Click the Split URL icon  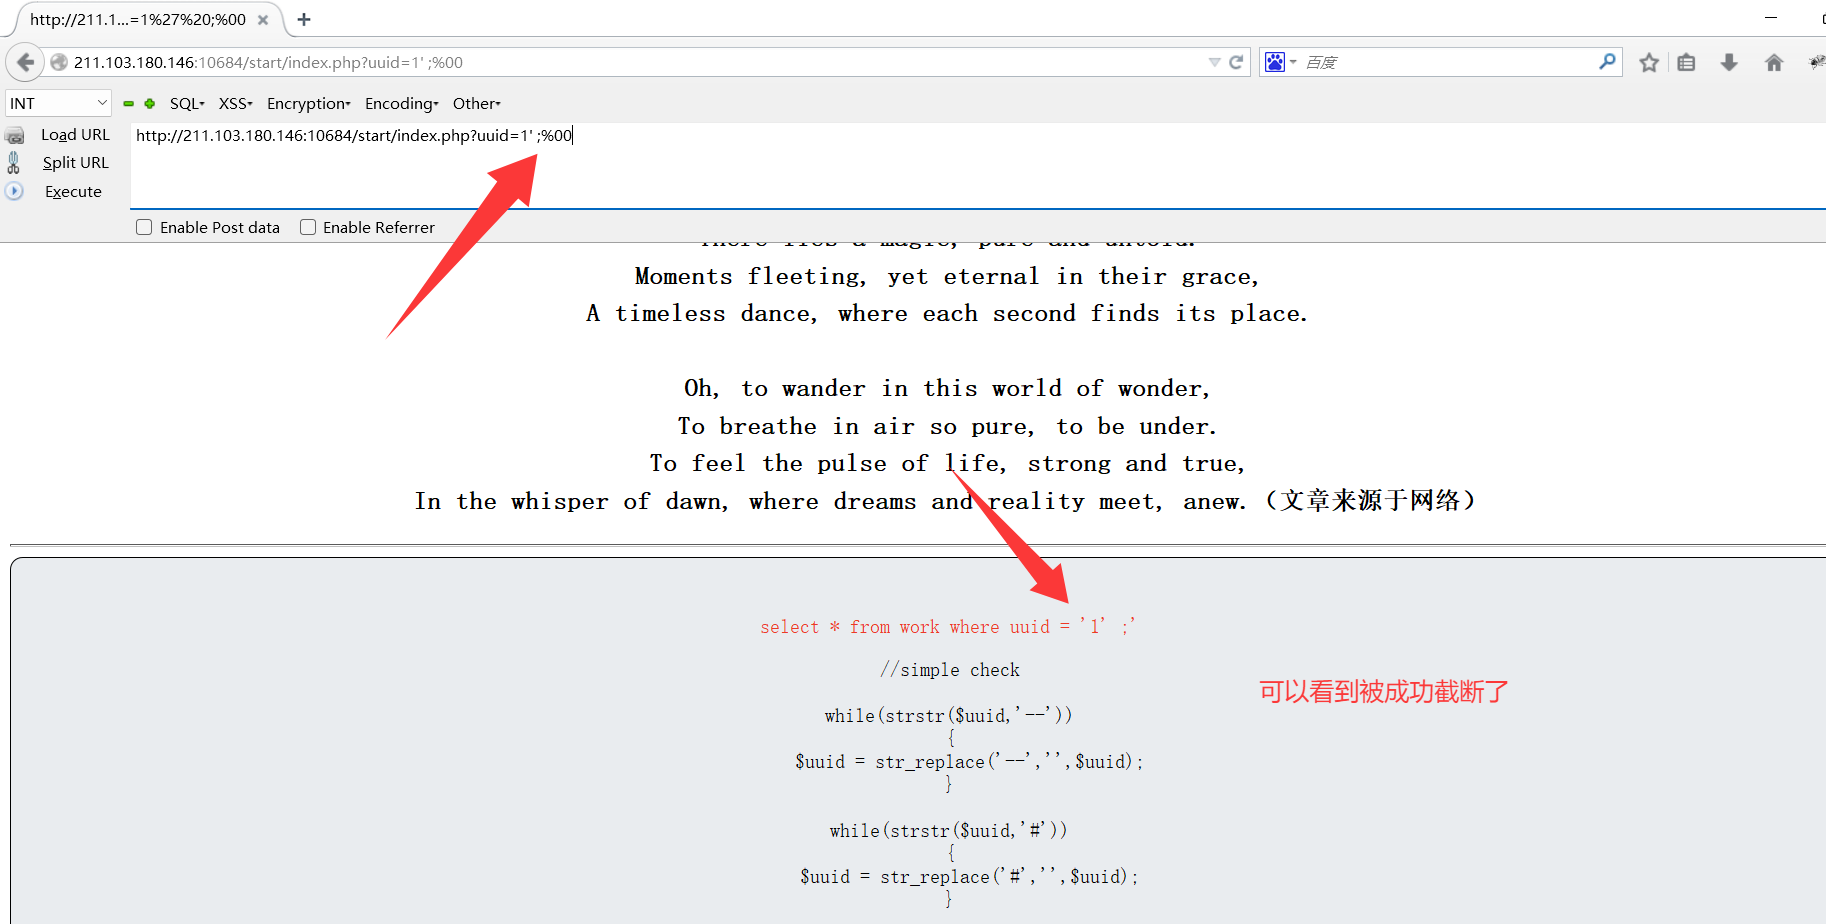tap(14, 163)
